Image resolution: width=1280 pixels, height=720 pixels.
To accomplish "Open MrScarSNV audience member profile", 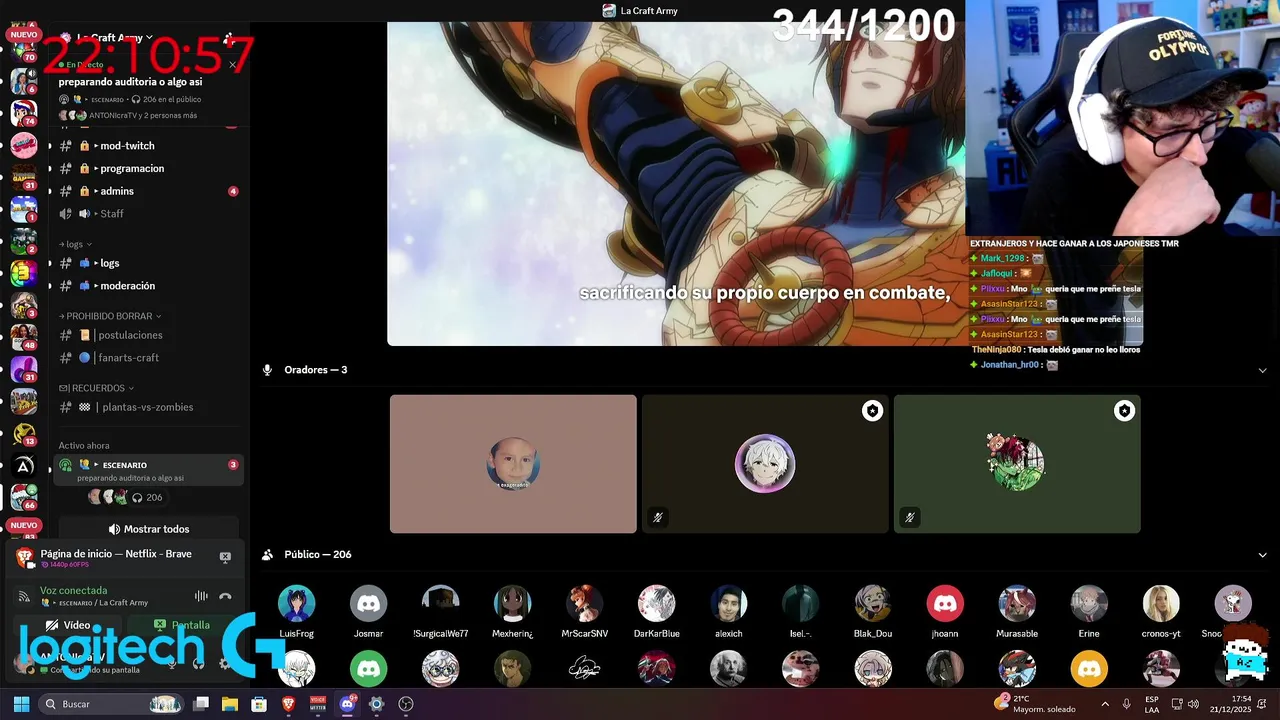I will [585, 611].
